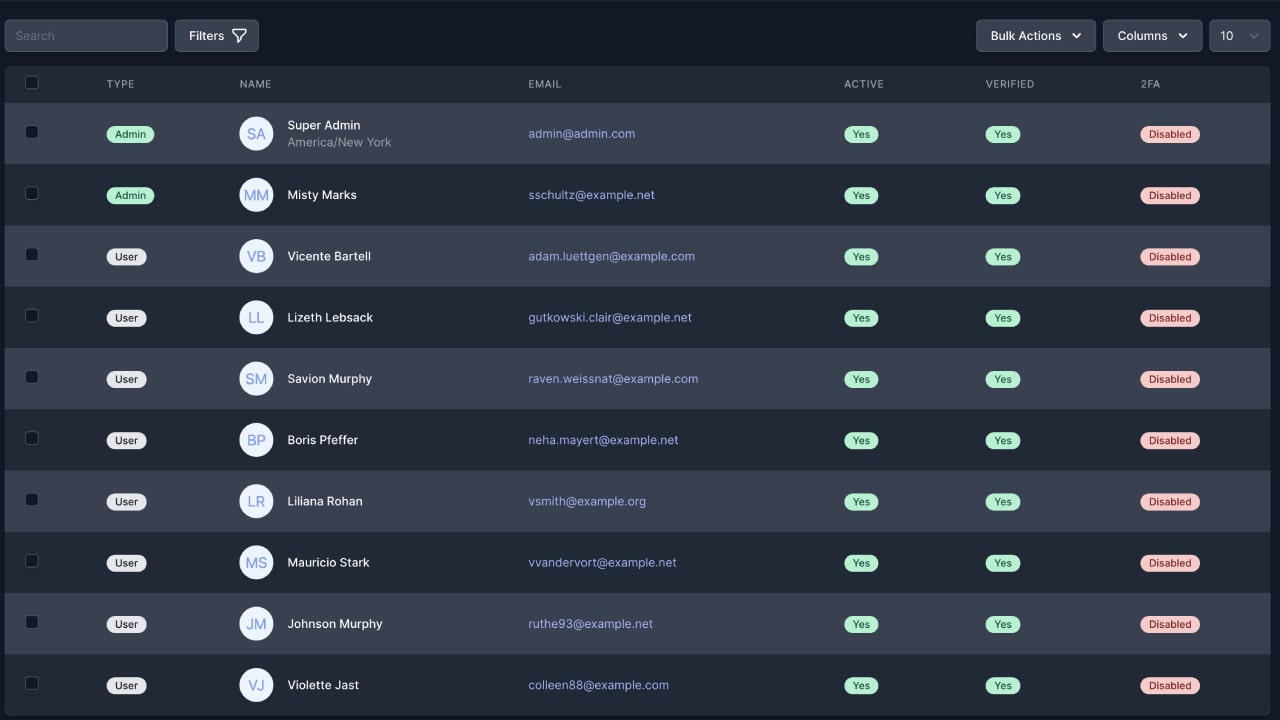Click the Super Admin SA avatar
This screenshot has height=720, width=1280.
pyautogui.click(x=256, y=134)
